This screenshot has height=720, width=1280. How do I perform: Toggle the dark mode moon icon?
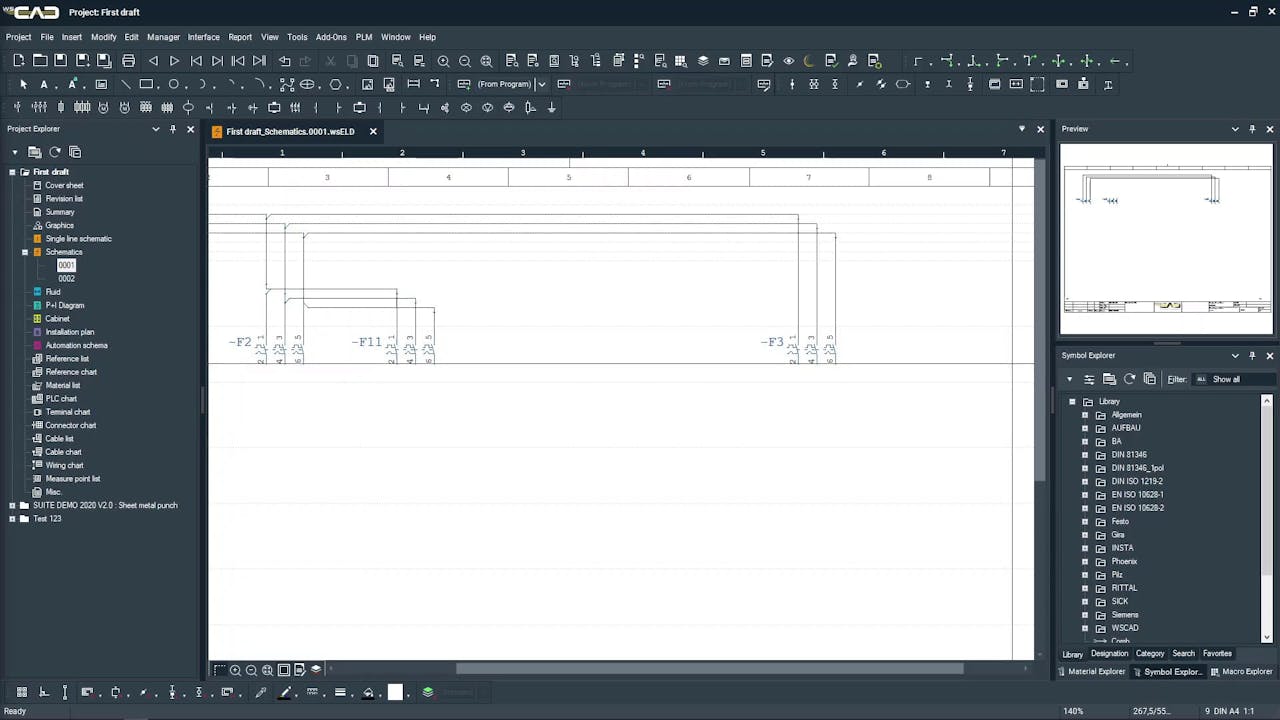point(809,61)
